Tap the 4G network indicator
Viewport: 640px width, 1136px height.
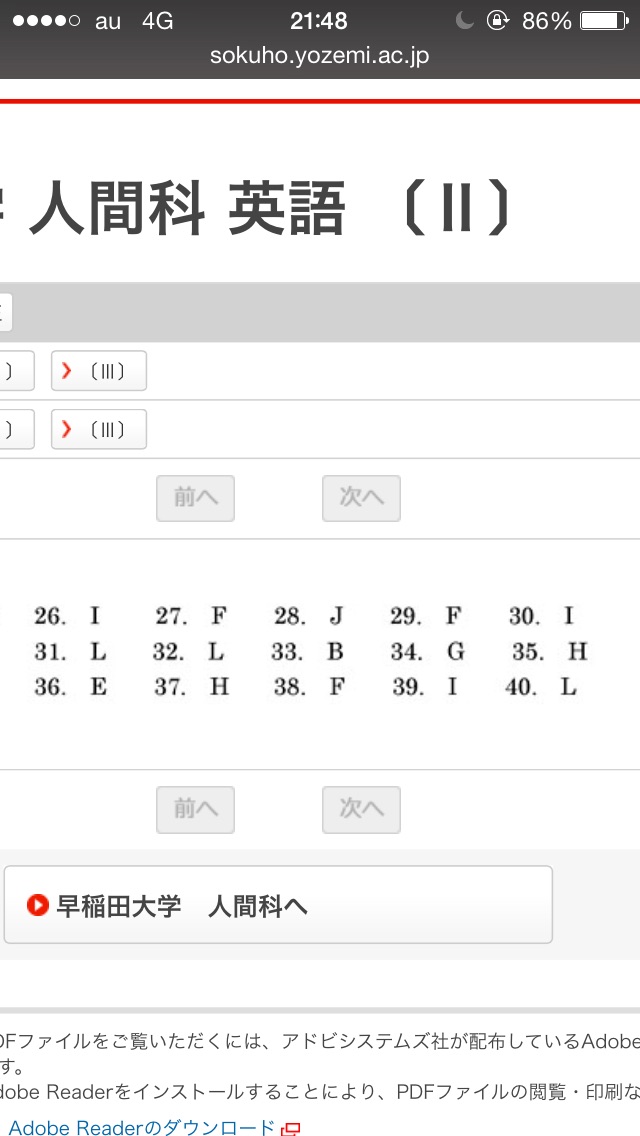coord(158,21)
